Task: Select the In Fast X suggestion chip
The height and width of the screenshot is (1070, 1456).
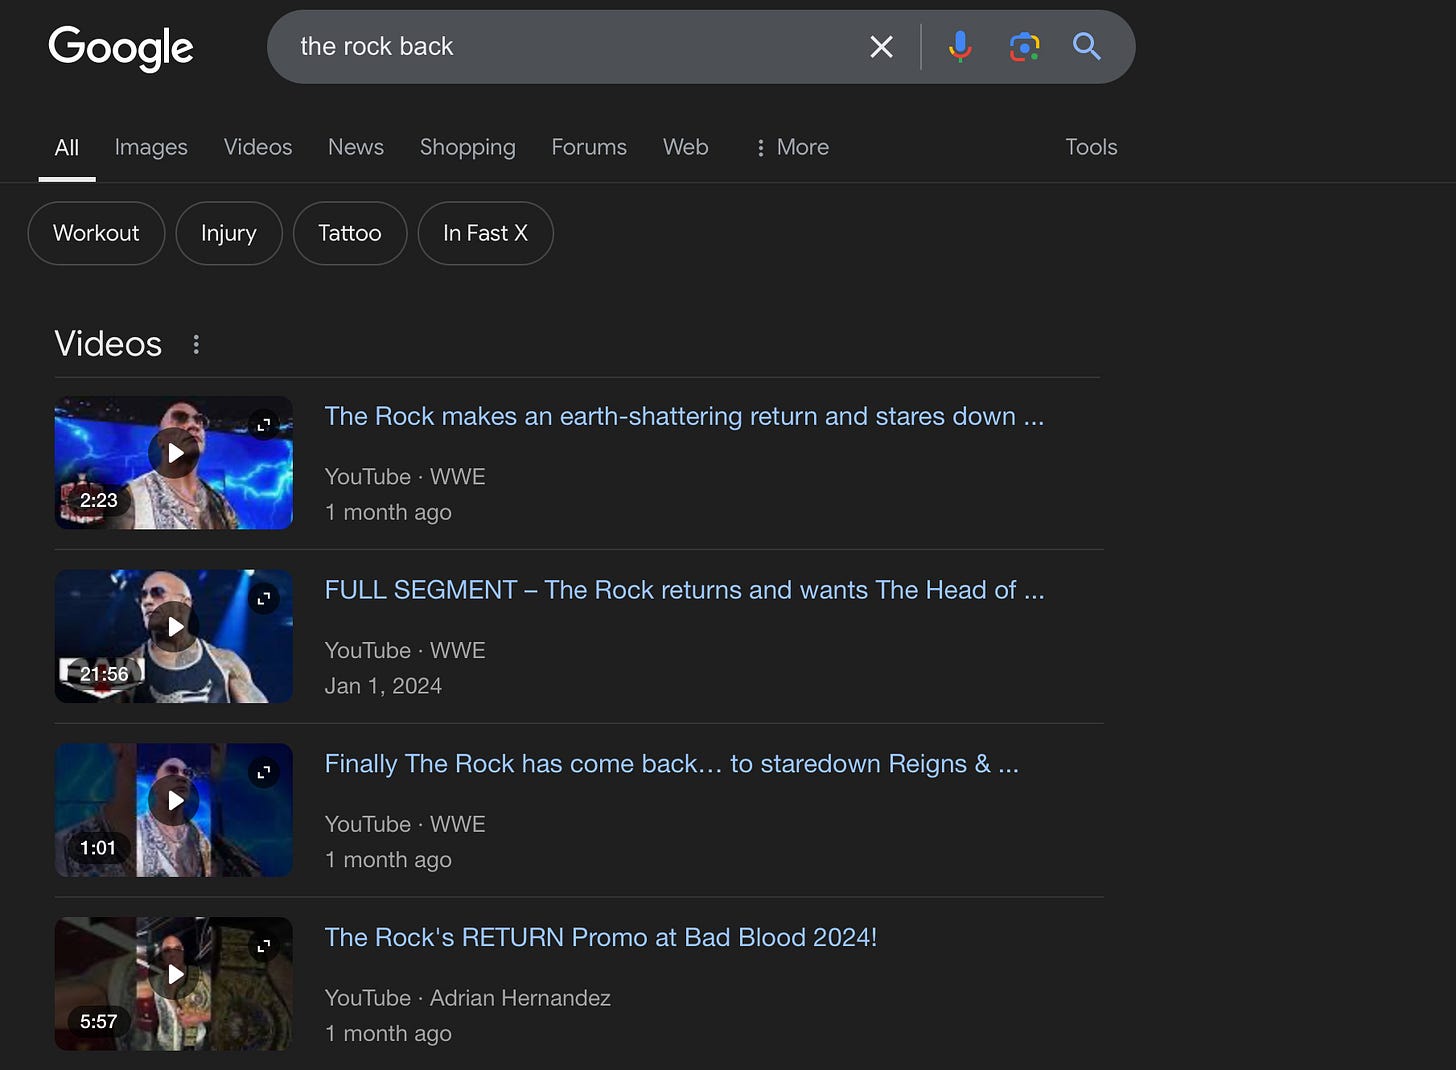Action: (x=485, y=233)
